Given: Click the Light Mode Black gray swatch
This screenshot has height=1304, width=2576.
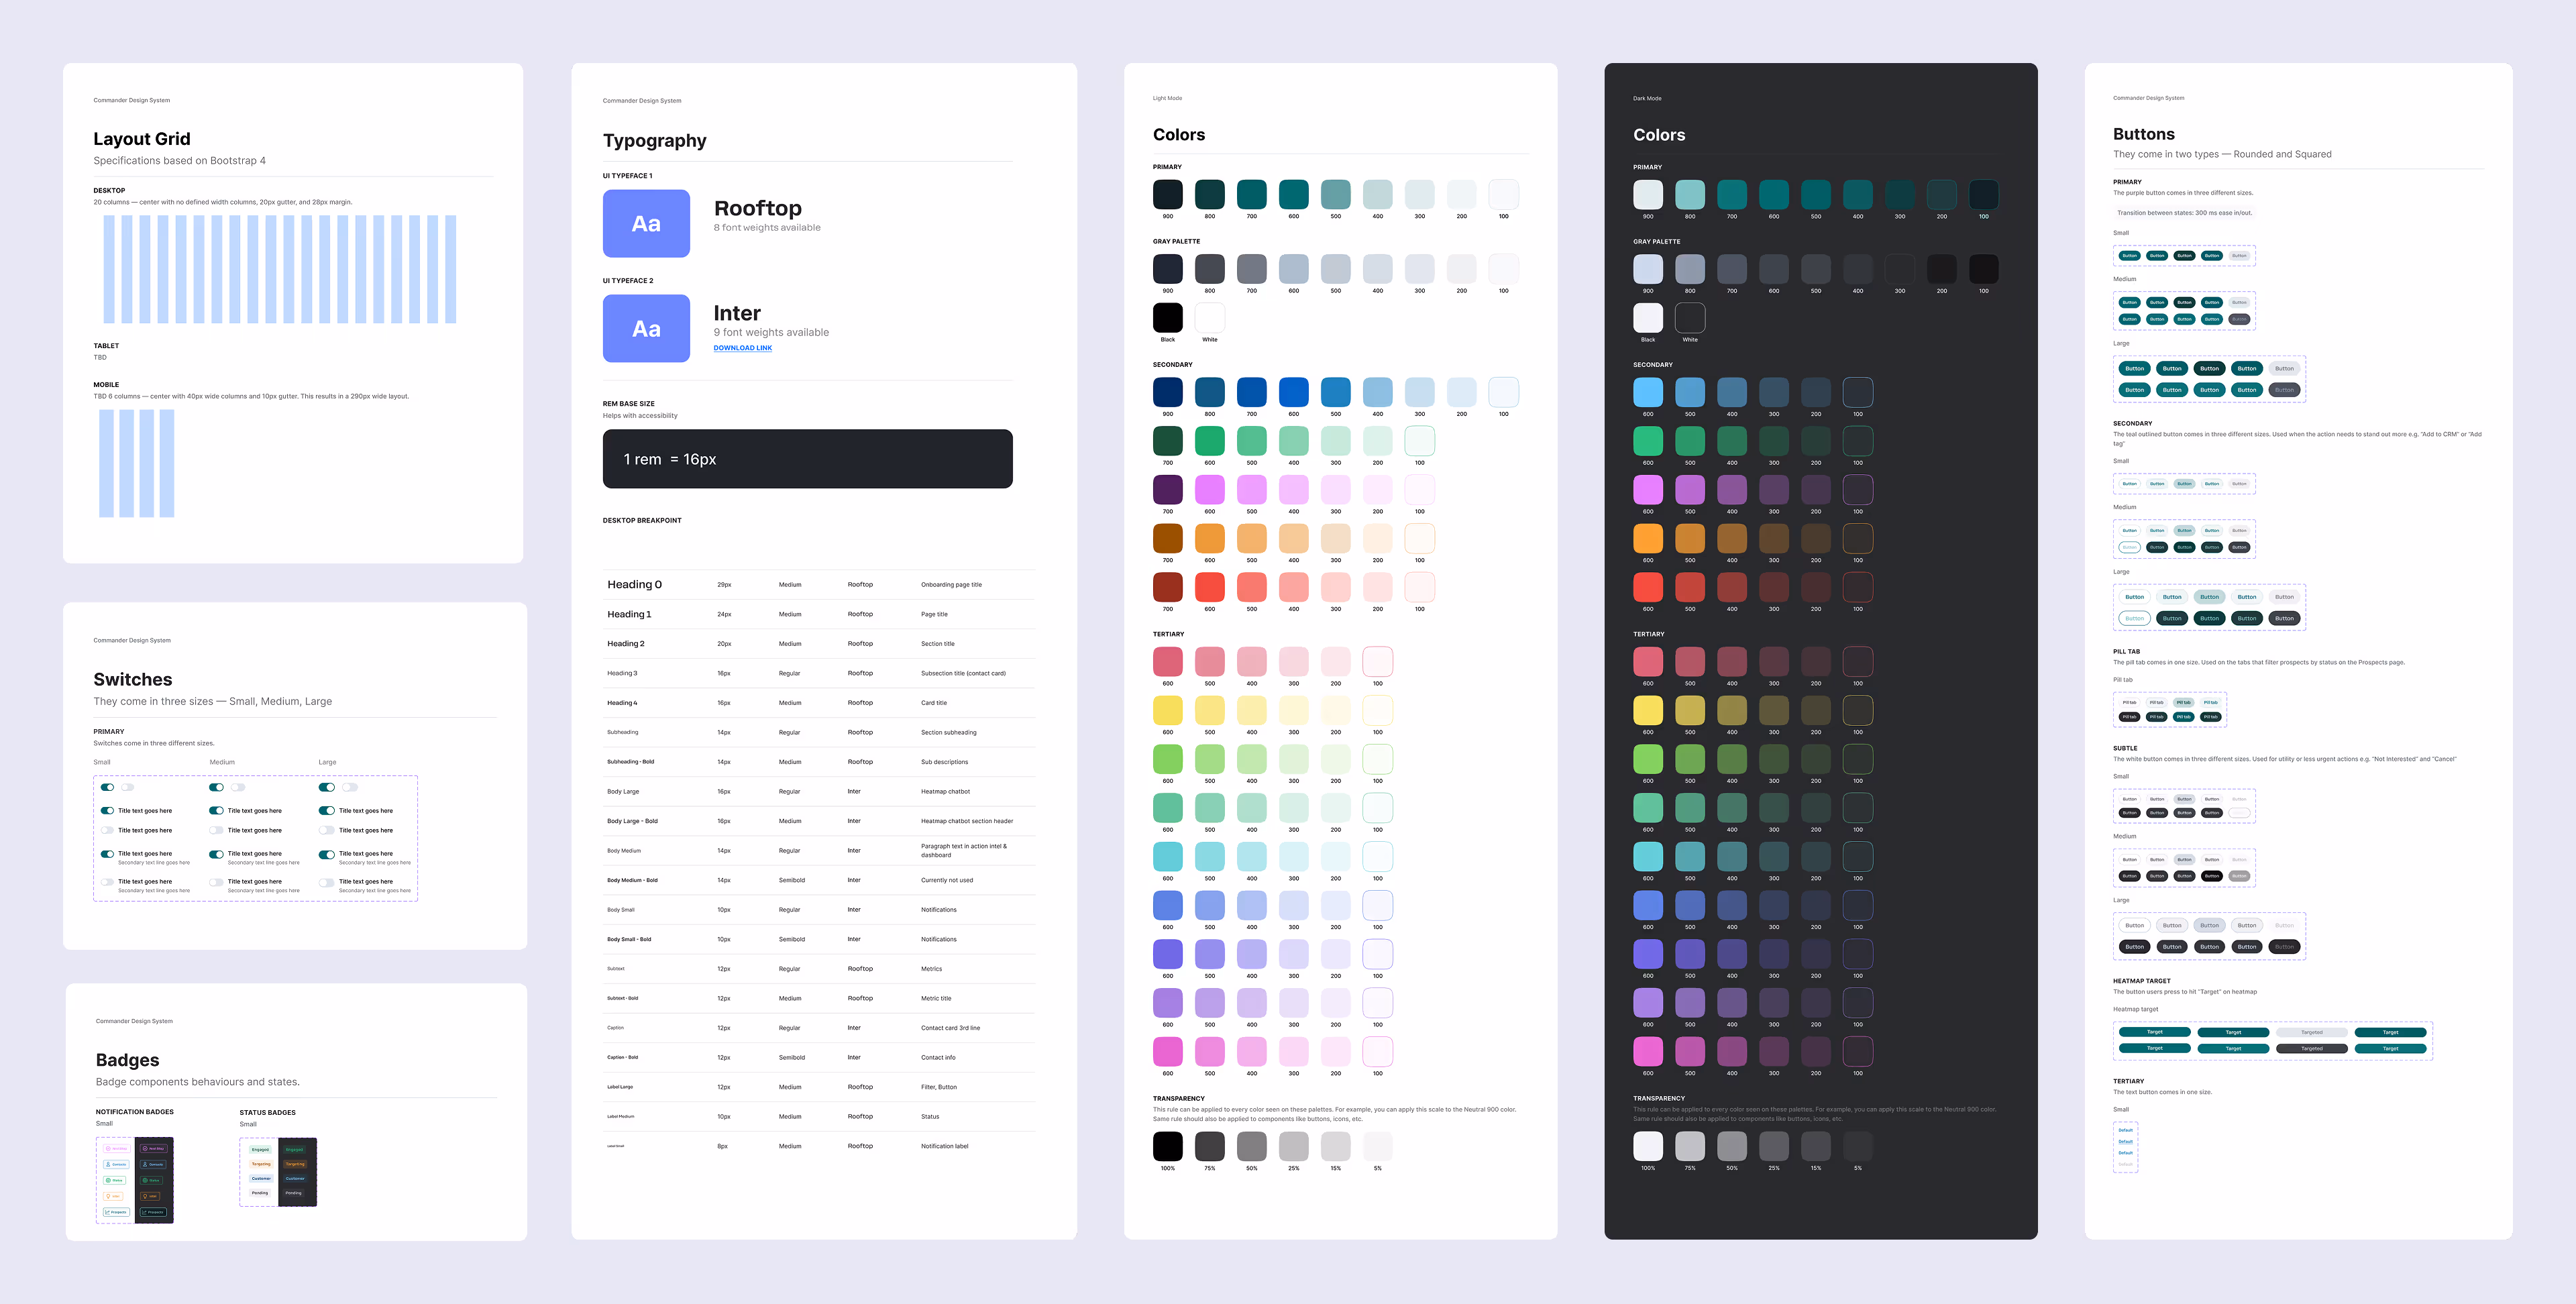Looking at the screenshot, I should point(1167,317).
